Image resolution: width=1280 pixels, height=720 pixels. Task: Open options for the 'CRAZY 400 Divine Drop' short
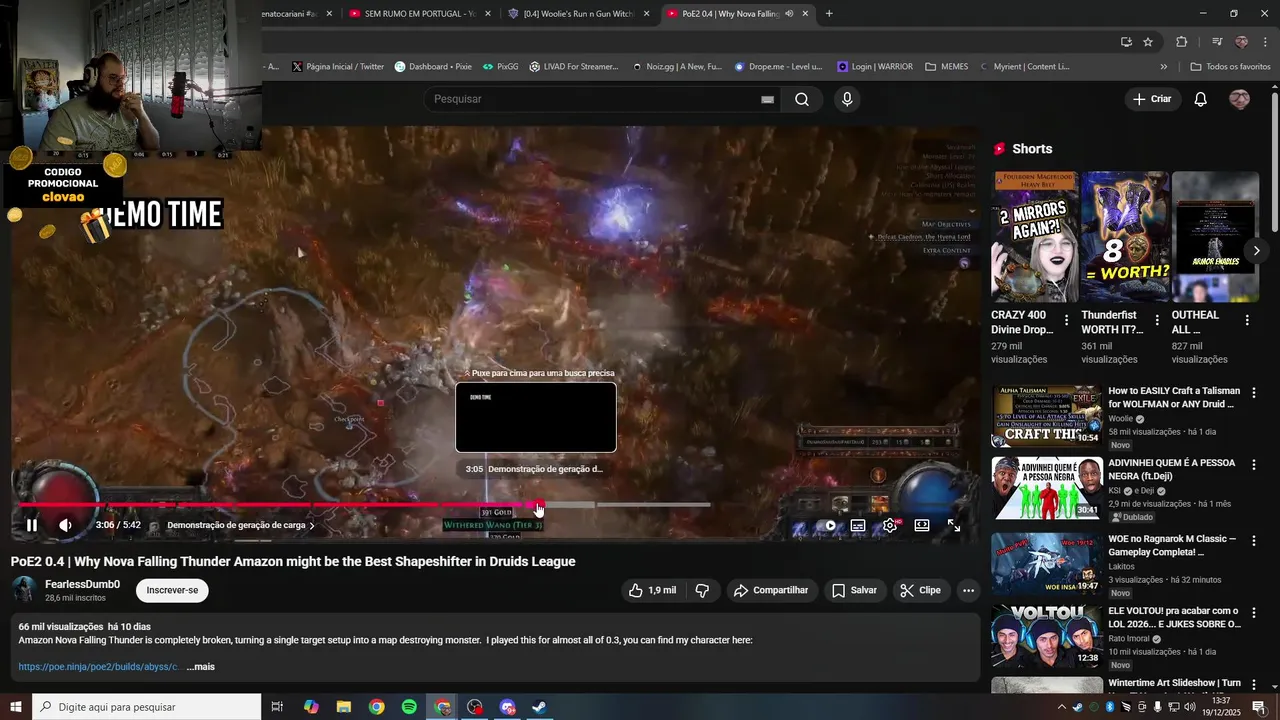[1066, 320]
